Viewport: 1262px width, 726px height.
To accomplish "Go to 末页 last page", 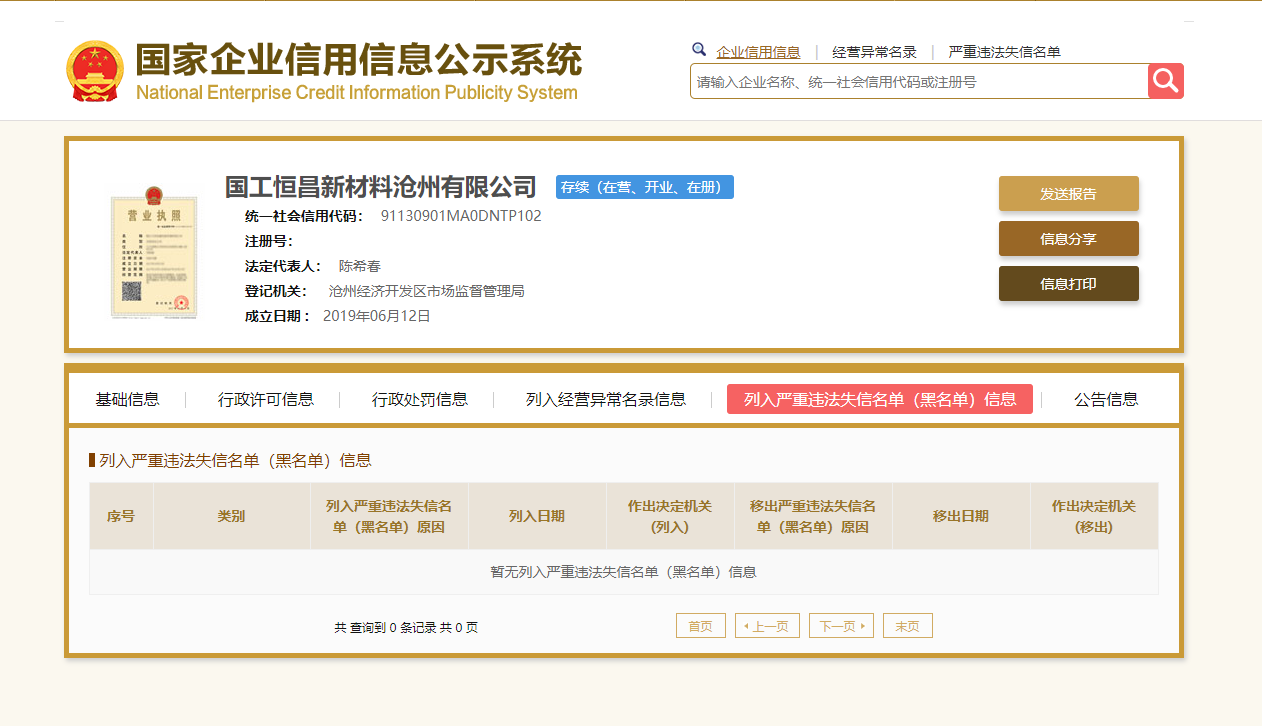I will pos(908,626).
